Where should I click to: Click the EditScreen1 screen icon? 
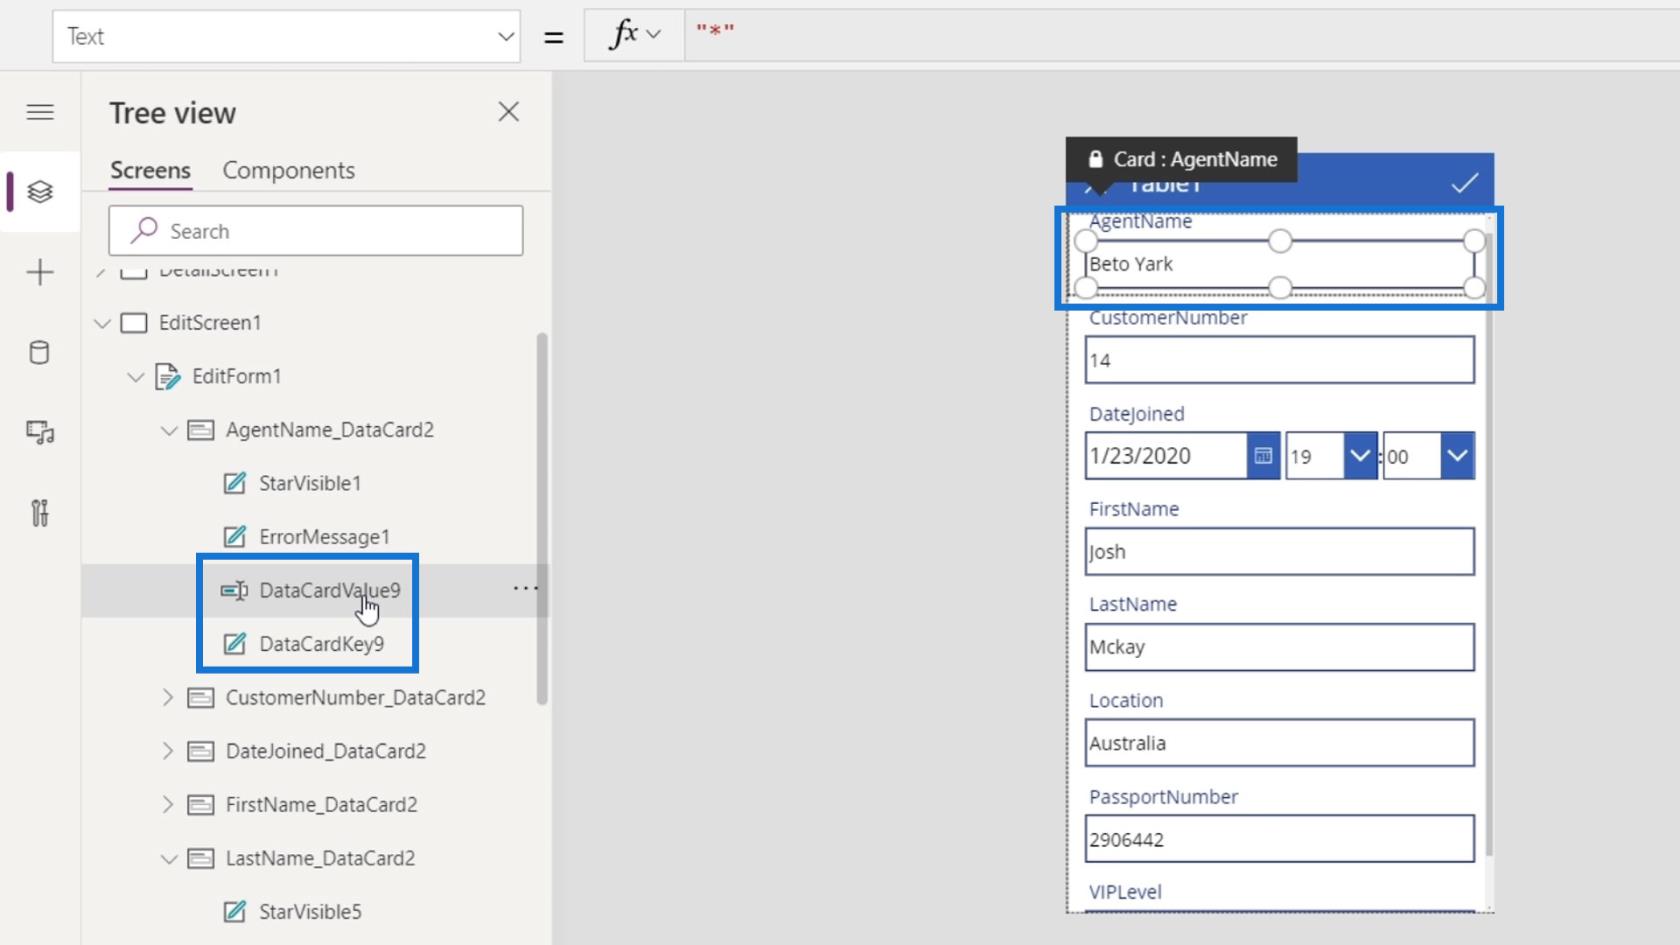(133, 323)
